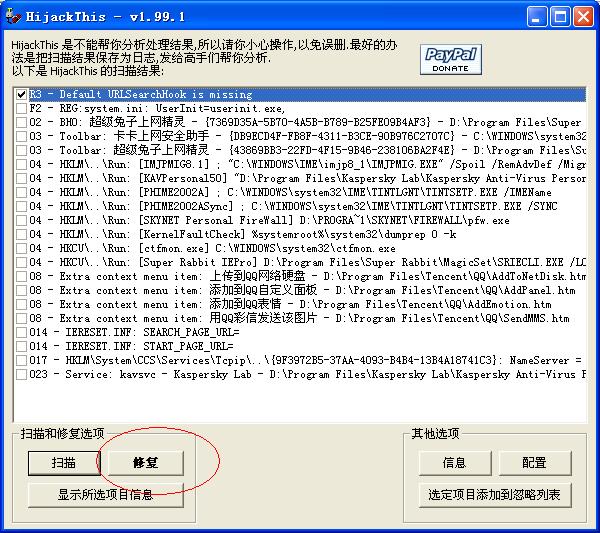The width and height of the screenshot is (600, 533).
Task: Select the 'IERESET.INF: SEARCH_PAGE_URL=' row text
Action: coord(134,333)
